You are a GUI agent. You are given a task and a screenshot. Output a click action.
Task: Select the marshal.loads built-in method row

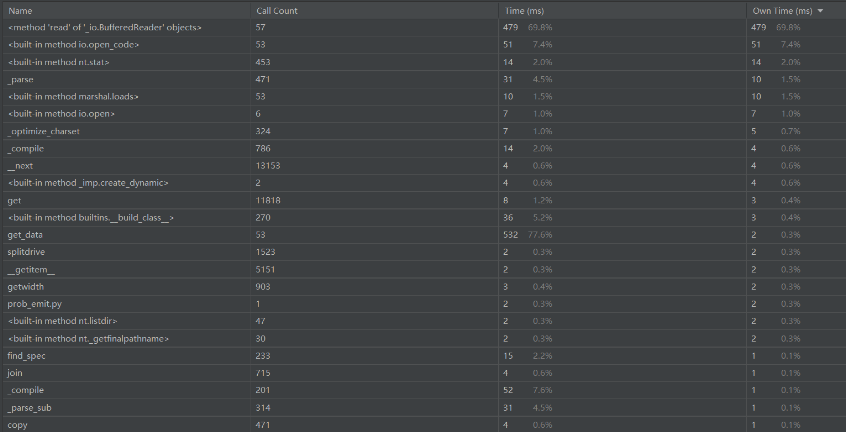coord(423,96)
